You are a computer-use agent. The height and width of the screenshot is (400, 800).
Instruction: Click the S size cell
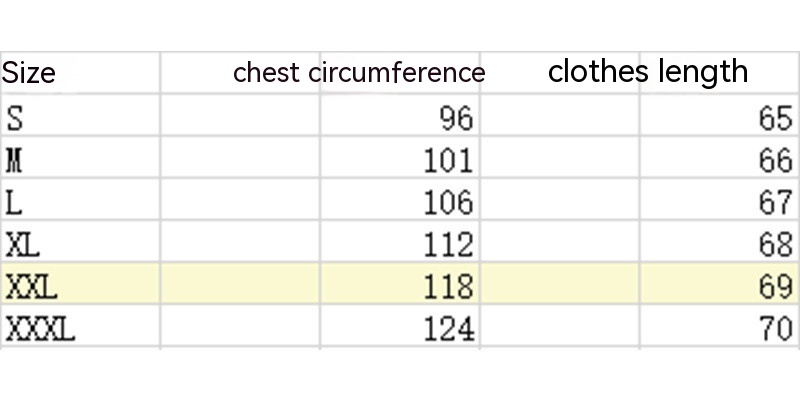[x=15, y=119]
